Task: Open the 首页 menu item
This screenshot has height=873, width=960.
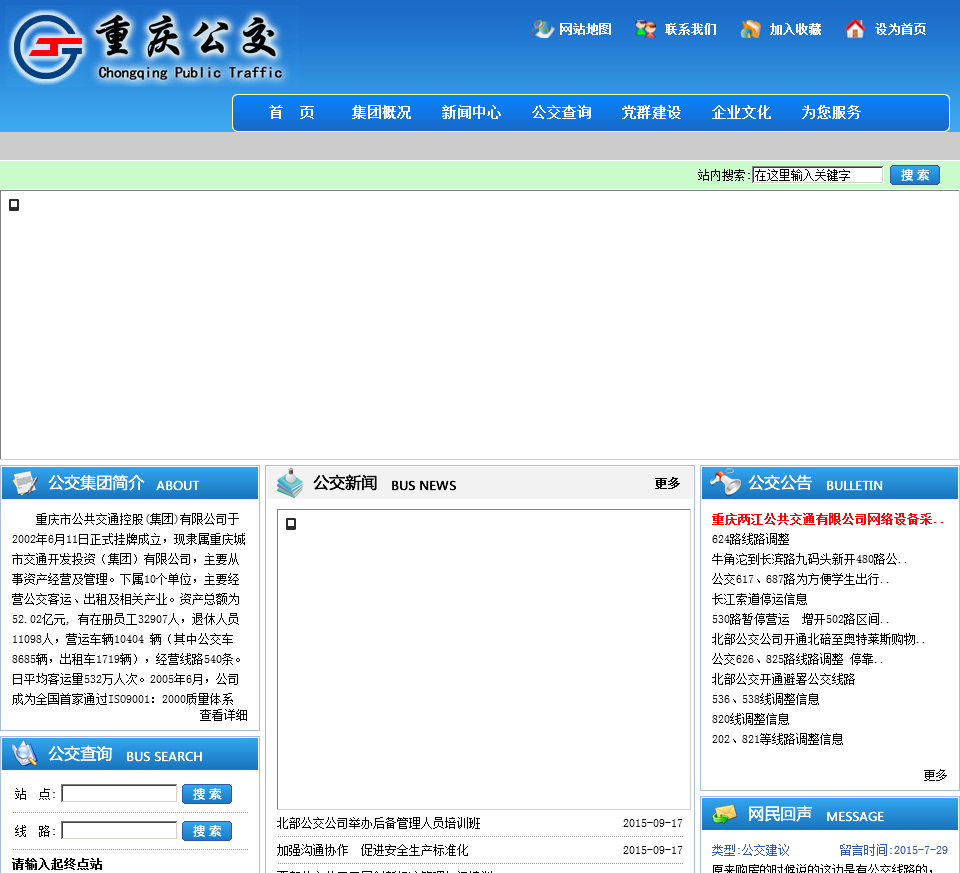Action: coord(291,113)
